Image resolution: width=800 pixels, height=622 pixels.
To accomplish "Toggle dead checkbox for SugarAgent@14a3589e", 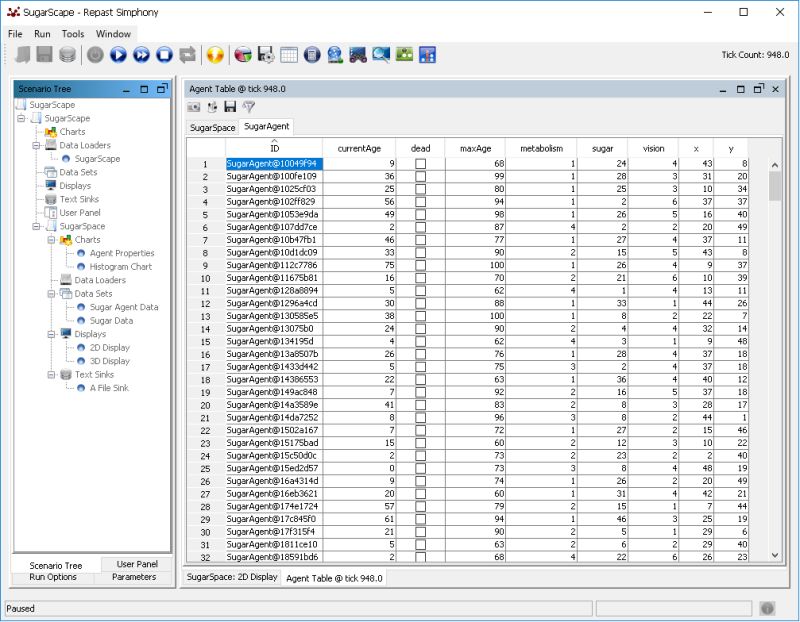I will (x=420, y=405).
